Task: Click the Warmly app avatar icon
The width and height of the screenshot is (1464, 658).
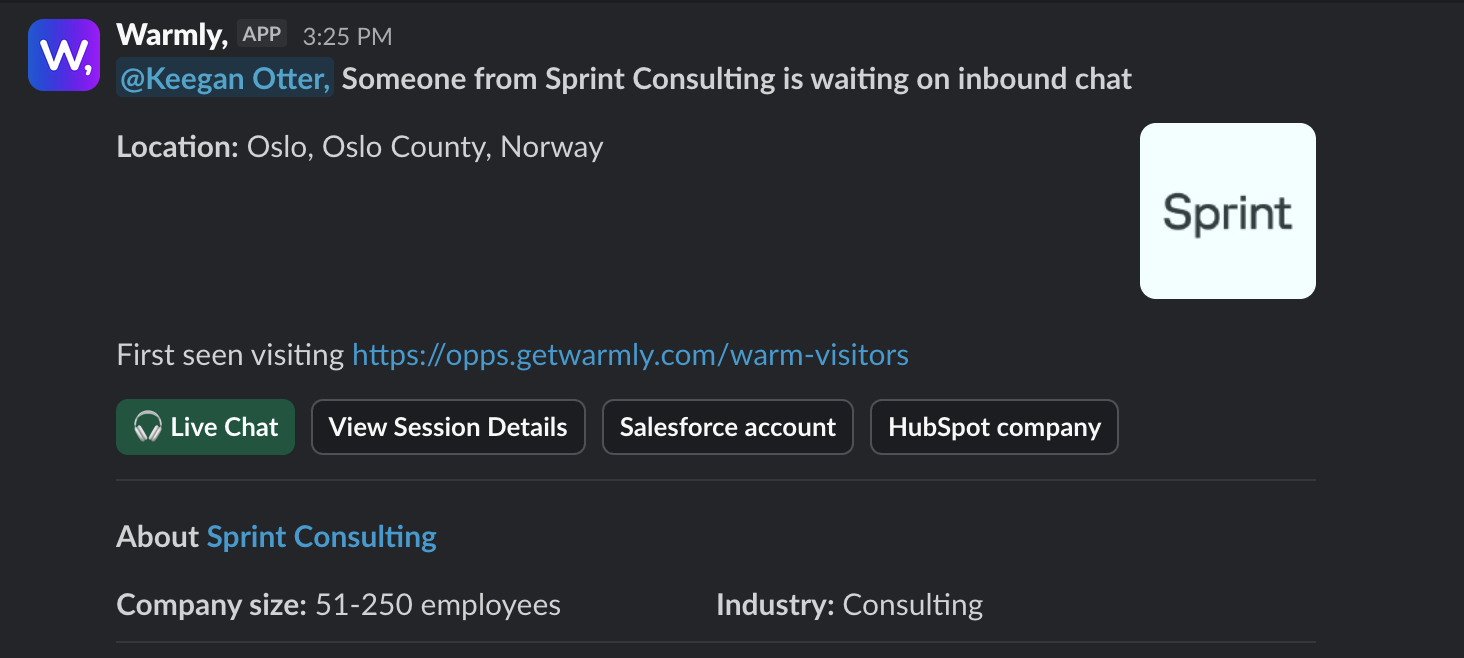Action: 63,54
